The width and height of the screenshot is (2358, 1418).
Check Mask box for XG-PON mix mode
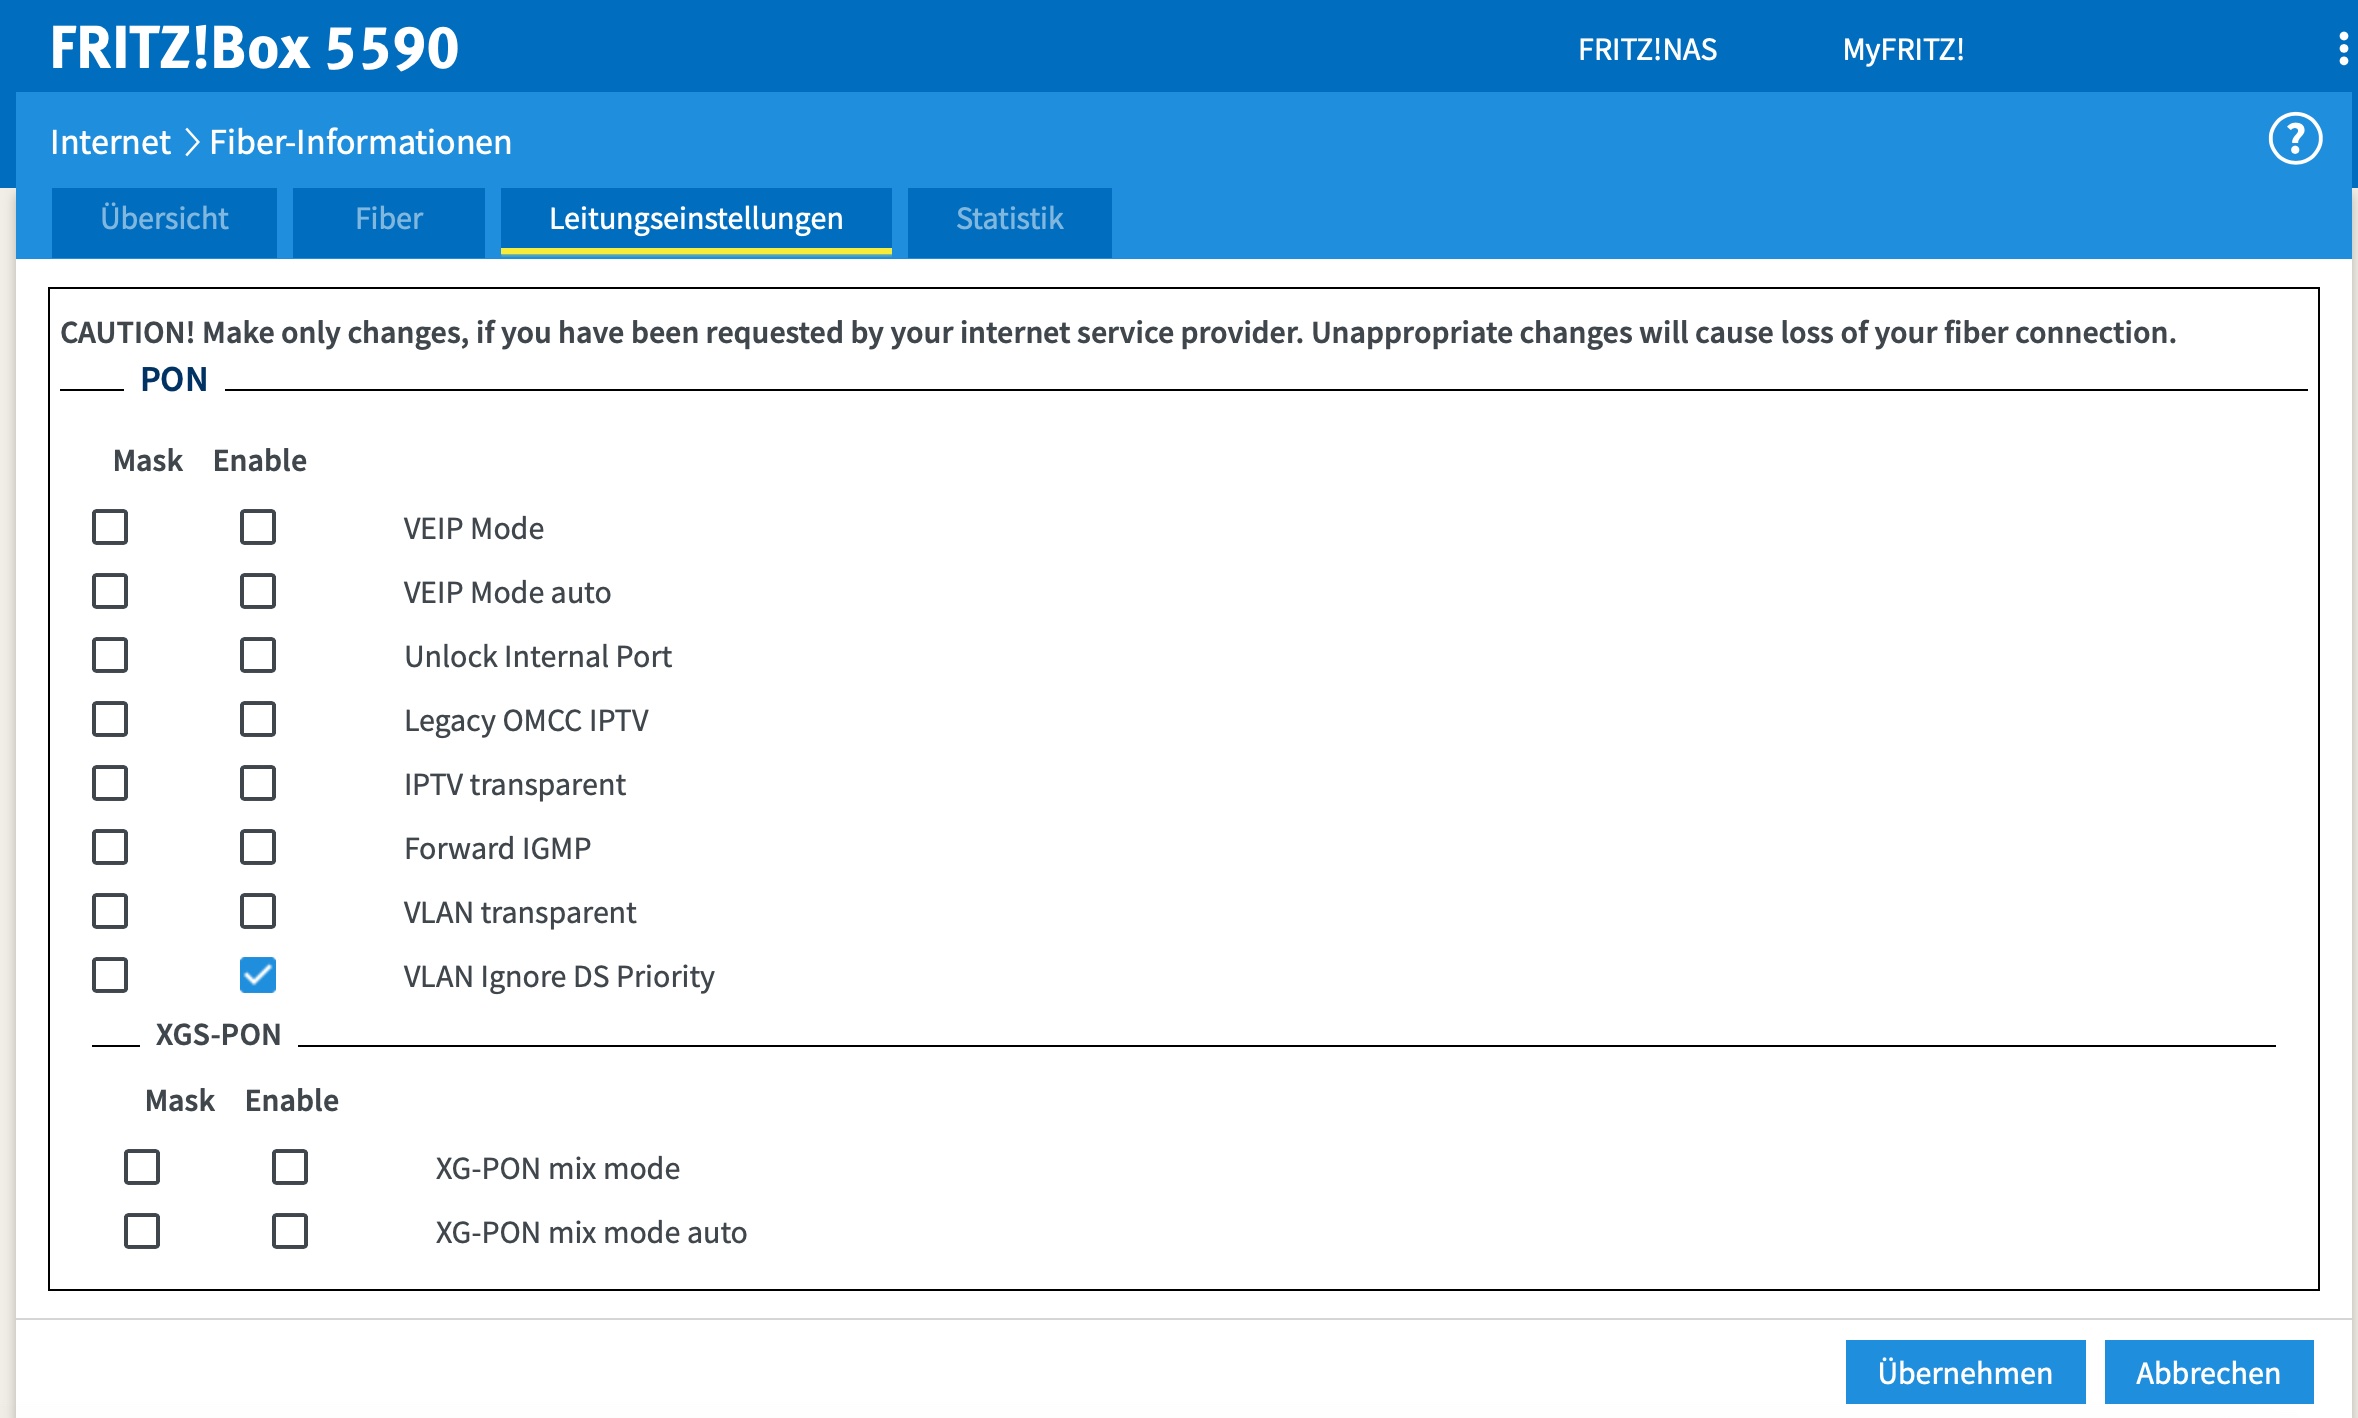[142, 1167]
